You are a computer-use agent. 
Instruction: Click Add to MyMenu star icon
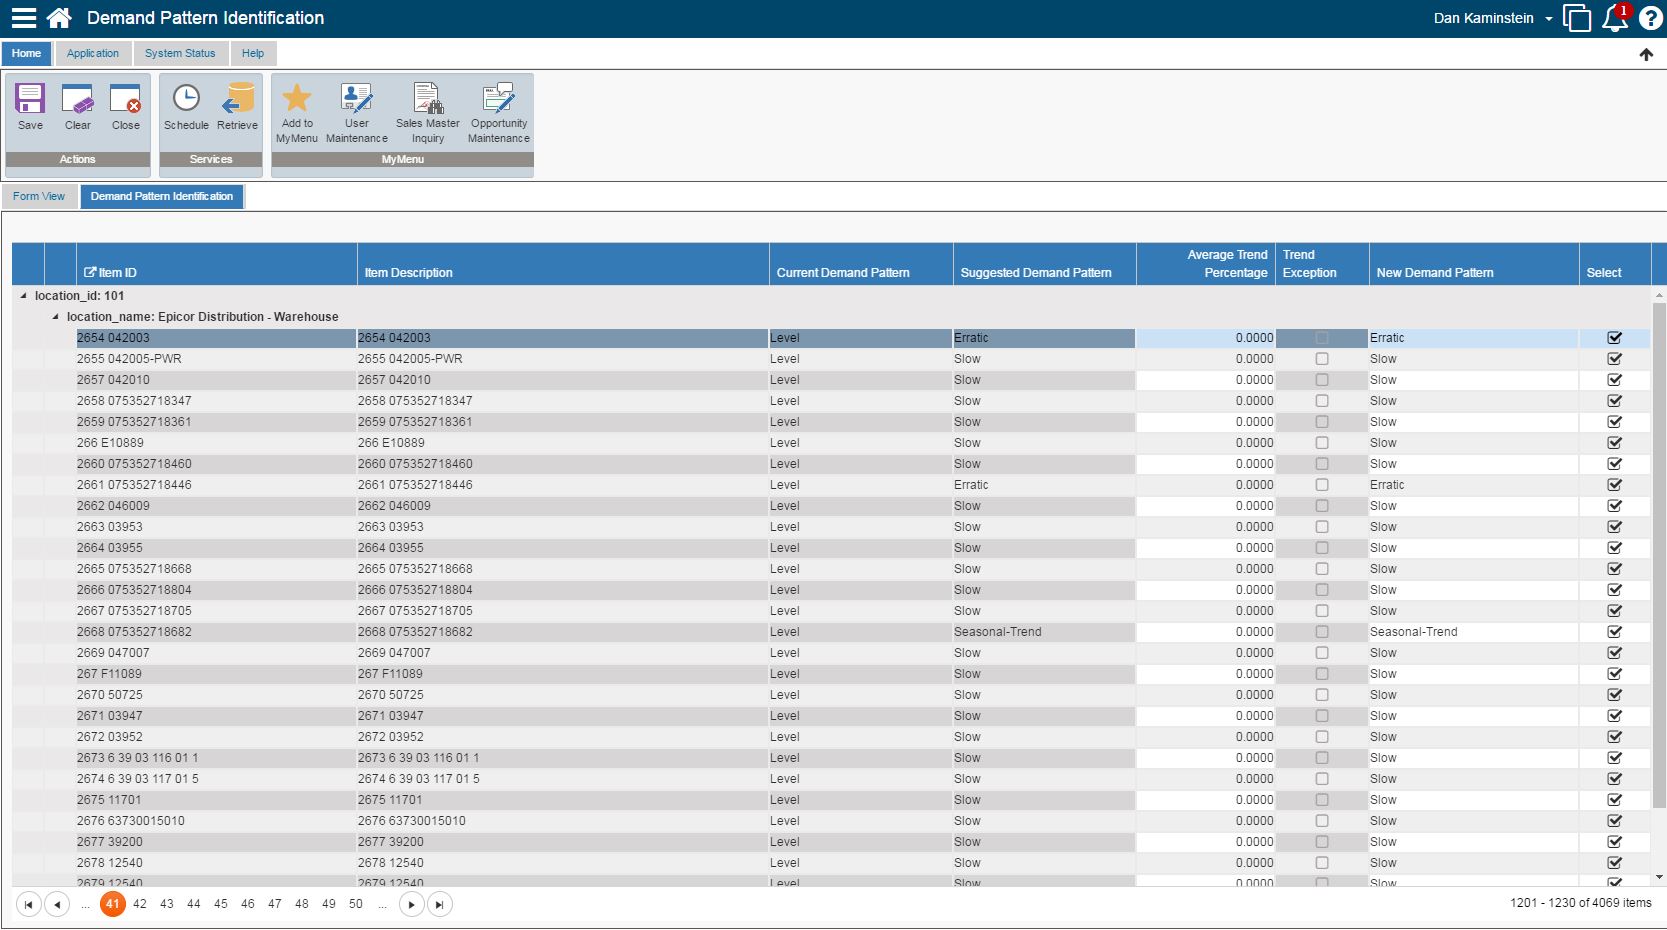tap(296, 99)
